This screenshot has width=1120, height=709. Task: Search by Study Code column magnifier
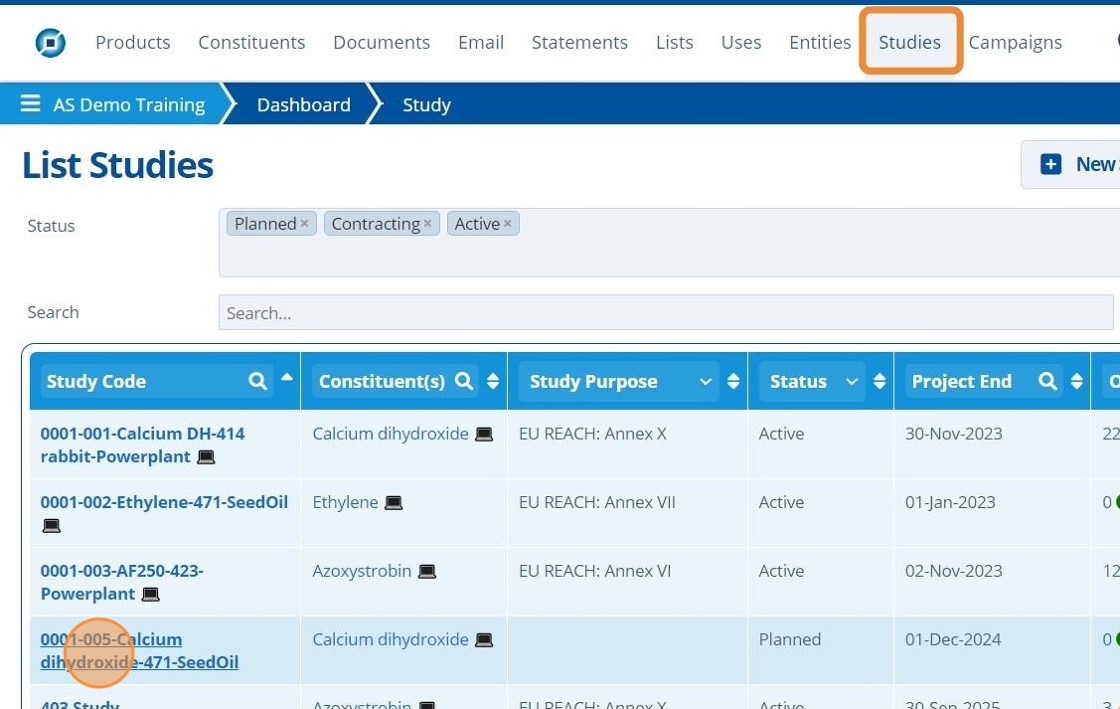pos(258,381)
